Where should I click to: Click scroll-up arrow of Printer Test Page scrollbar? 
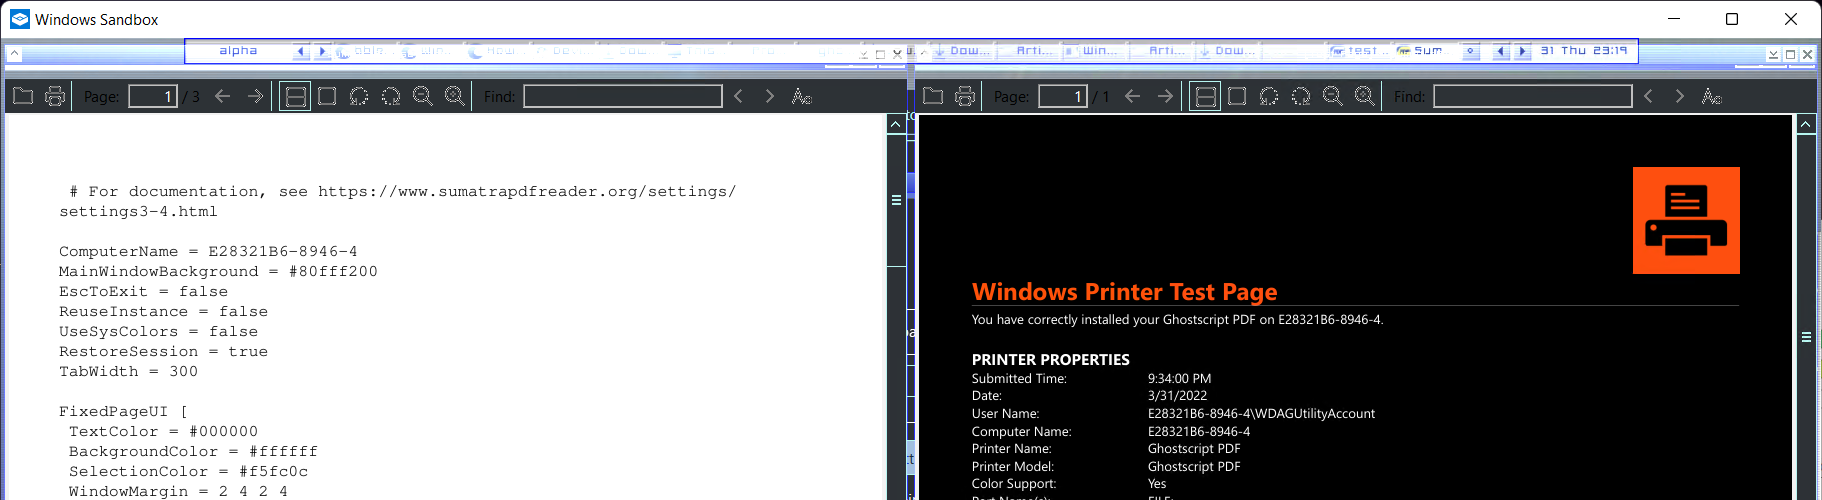point(1806,124)
